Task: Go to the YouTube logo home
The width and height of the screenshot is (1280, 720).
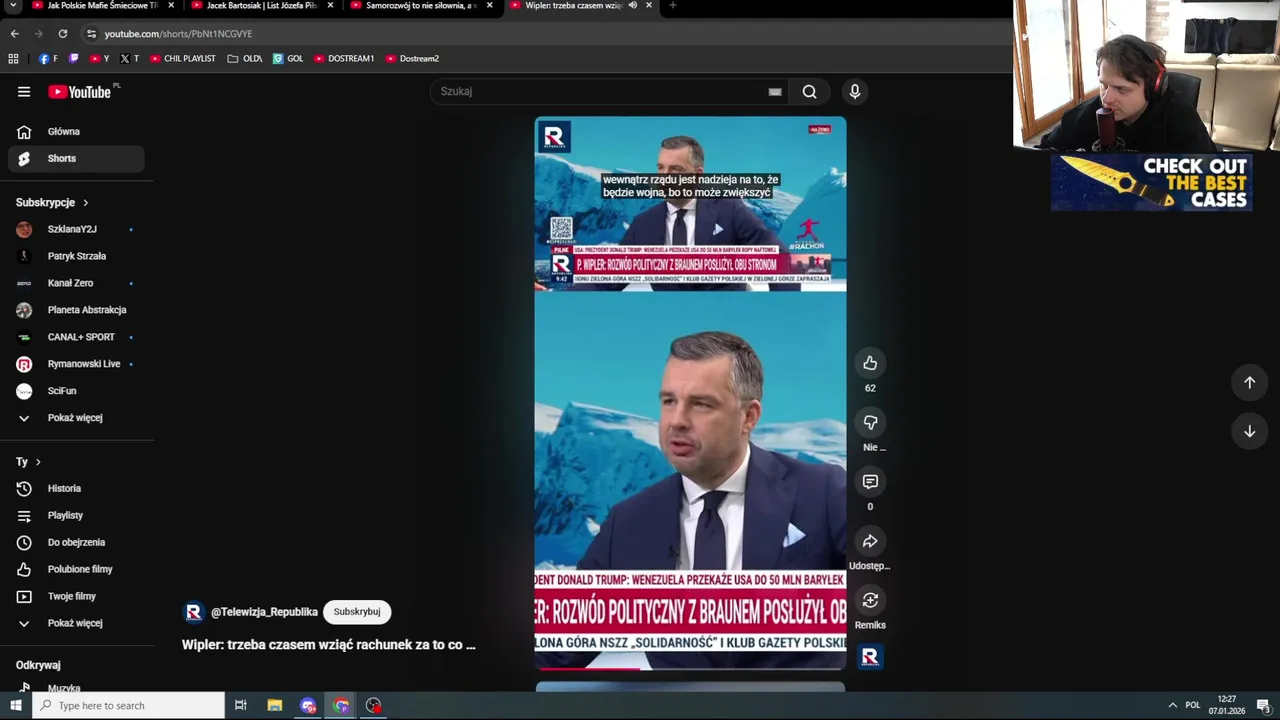Action: [80, 92]
